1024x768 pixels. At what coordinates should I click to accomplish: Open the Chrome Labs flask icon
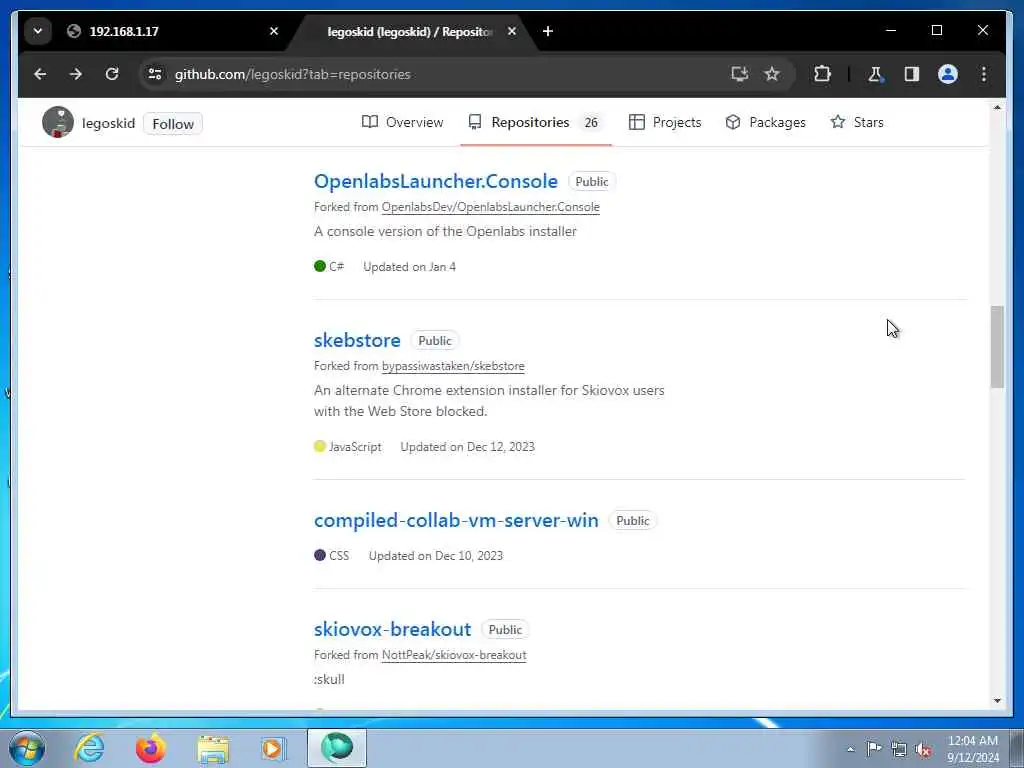tap(875, 74)
